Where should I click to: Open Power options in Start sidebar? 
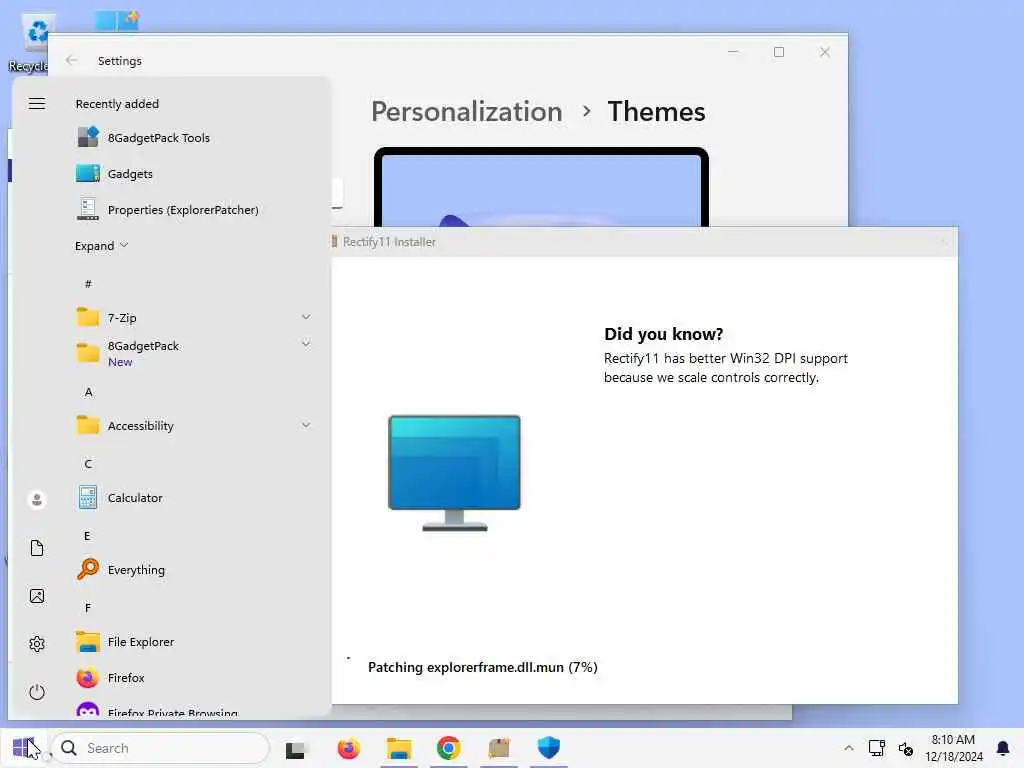coord(37,692)
